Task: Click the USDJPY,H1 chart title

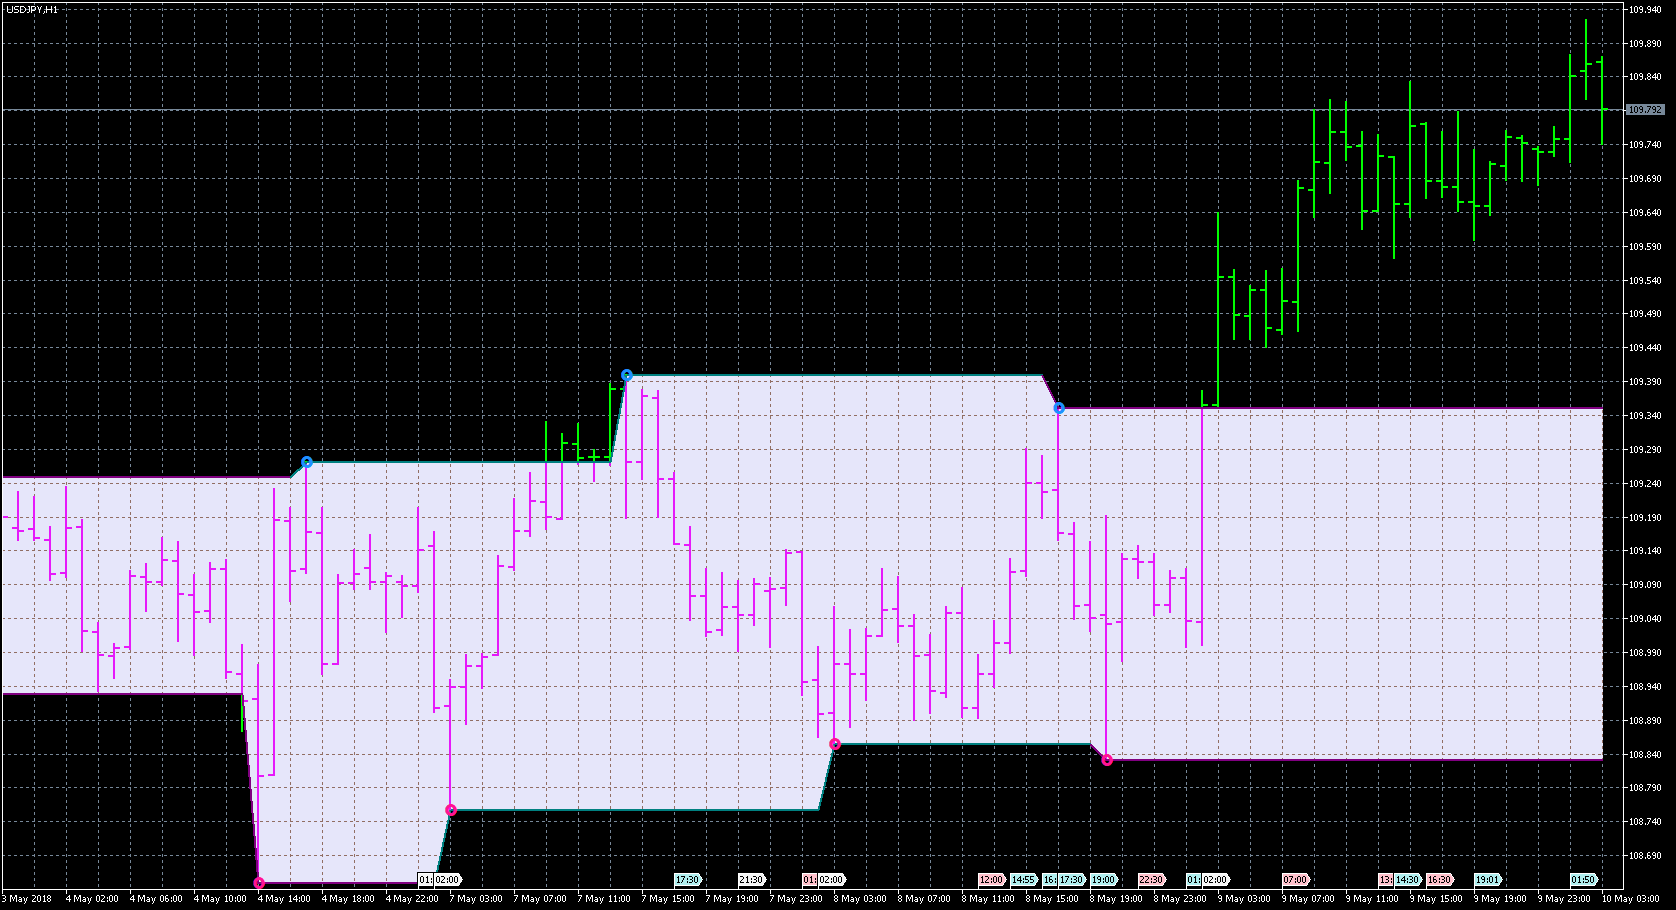Action: pos(31,9)
